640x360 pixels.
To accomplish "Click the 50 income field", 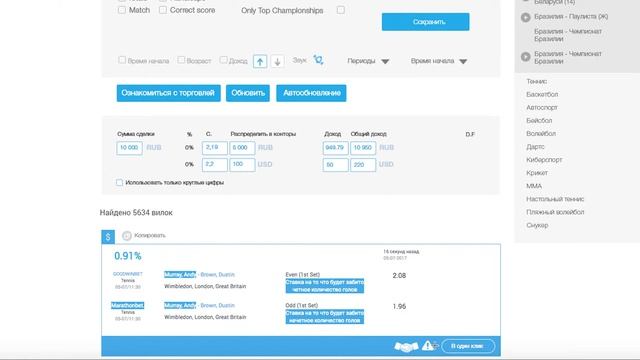I will coord(335,164).
